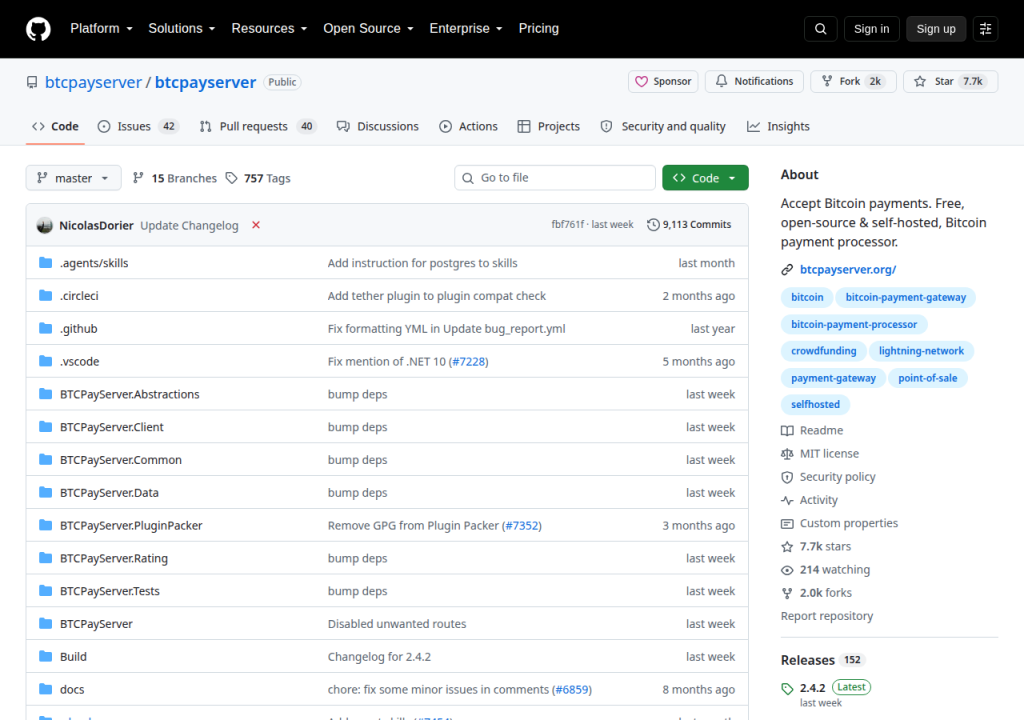Viewport: 1024px width, 720px height.
Task: Select the selfhosted topic tag
Action: [815, 404]
